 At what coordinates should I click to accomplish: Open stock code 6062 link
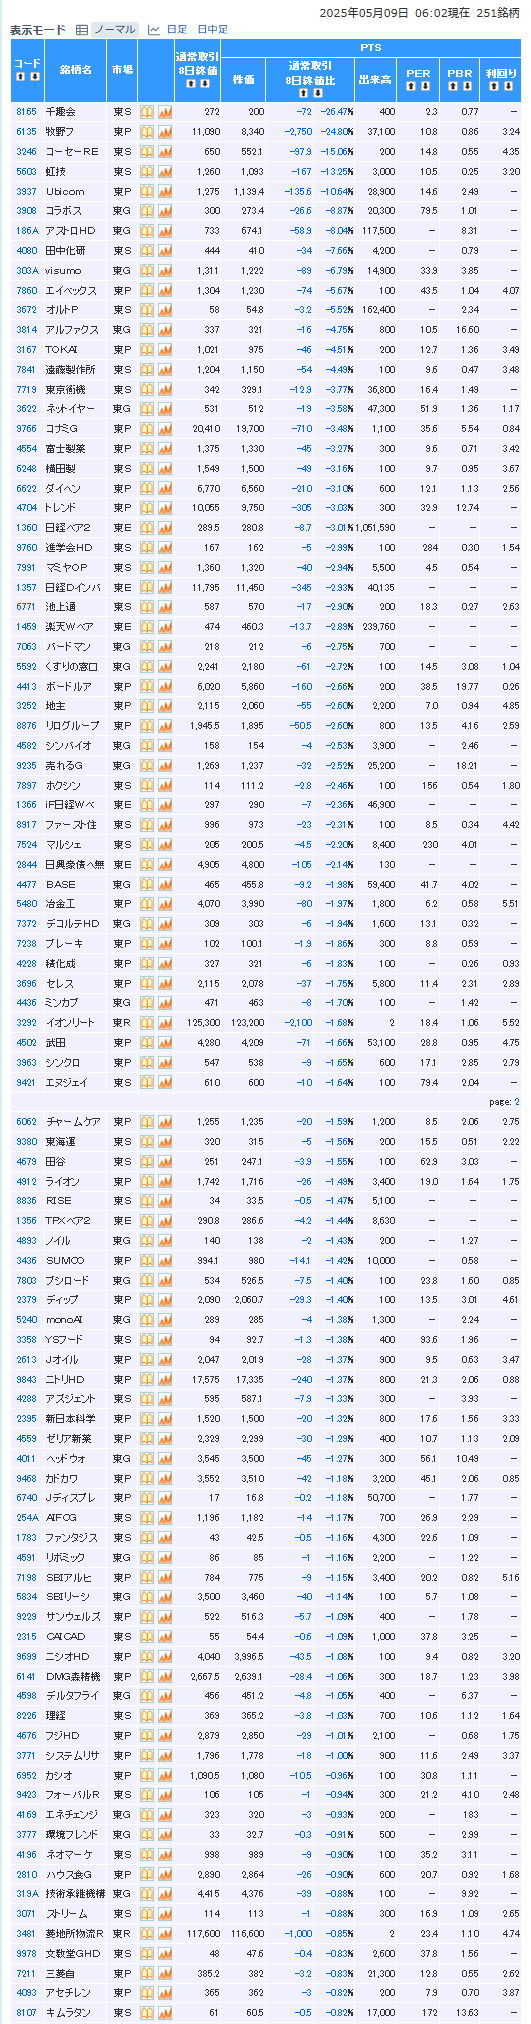[x=26, y=1122]
